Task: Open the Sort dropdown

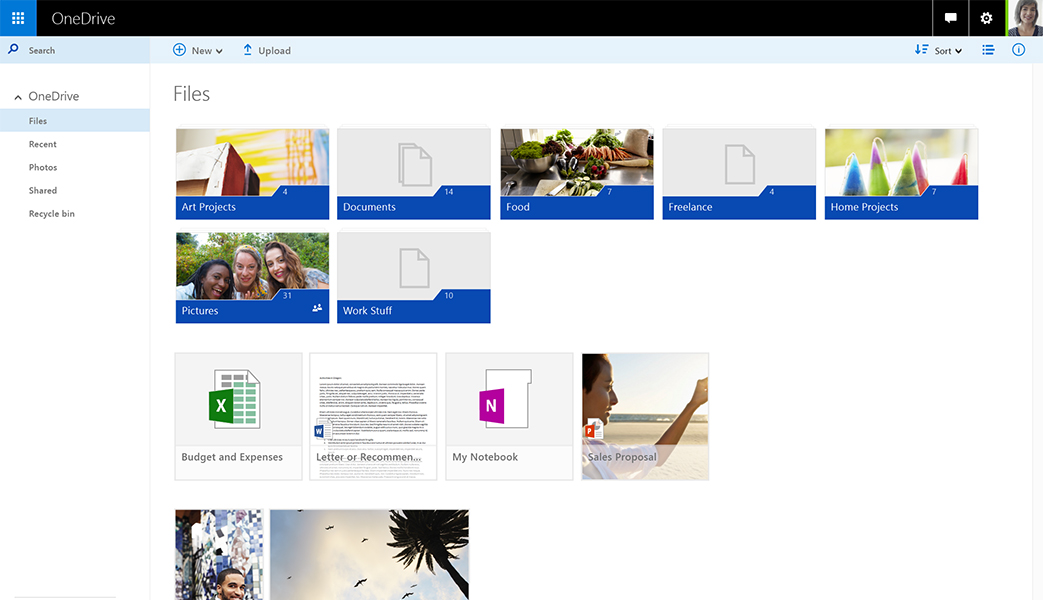Action: [938, 50]
